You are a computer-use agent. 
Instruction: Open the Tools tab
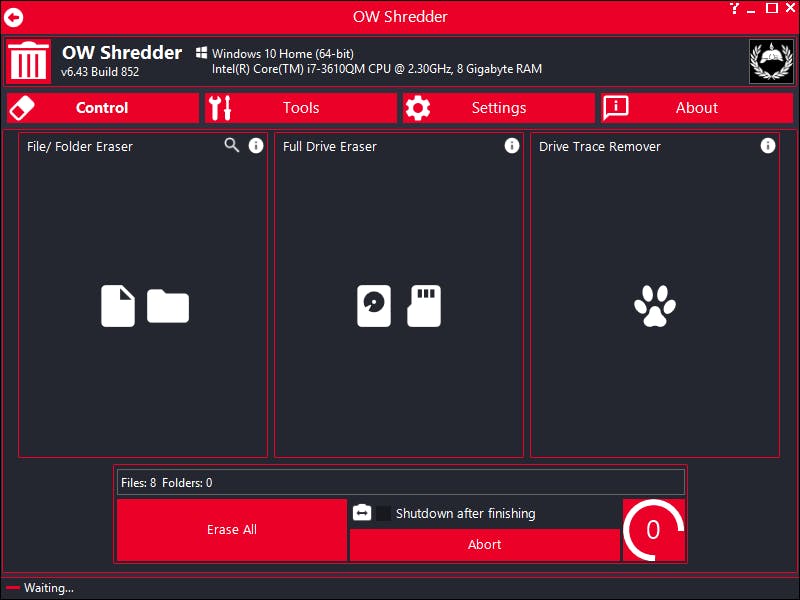pos(301,108)
